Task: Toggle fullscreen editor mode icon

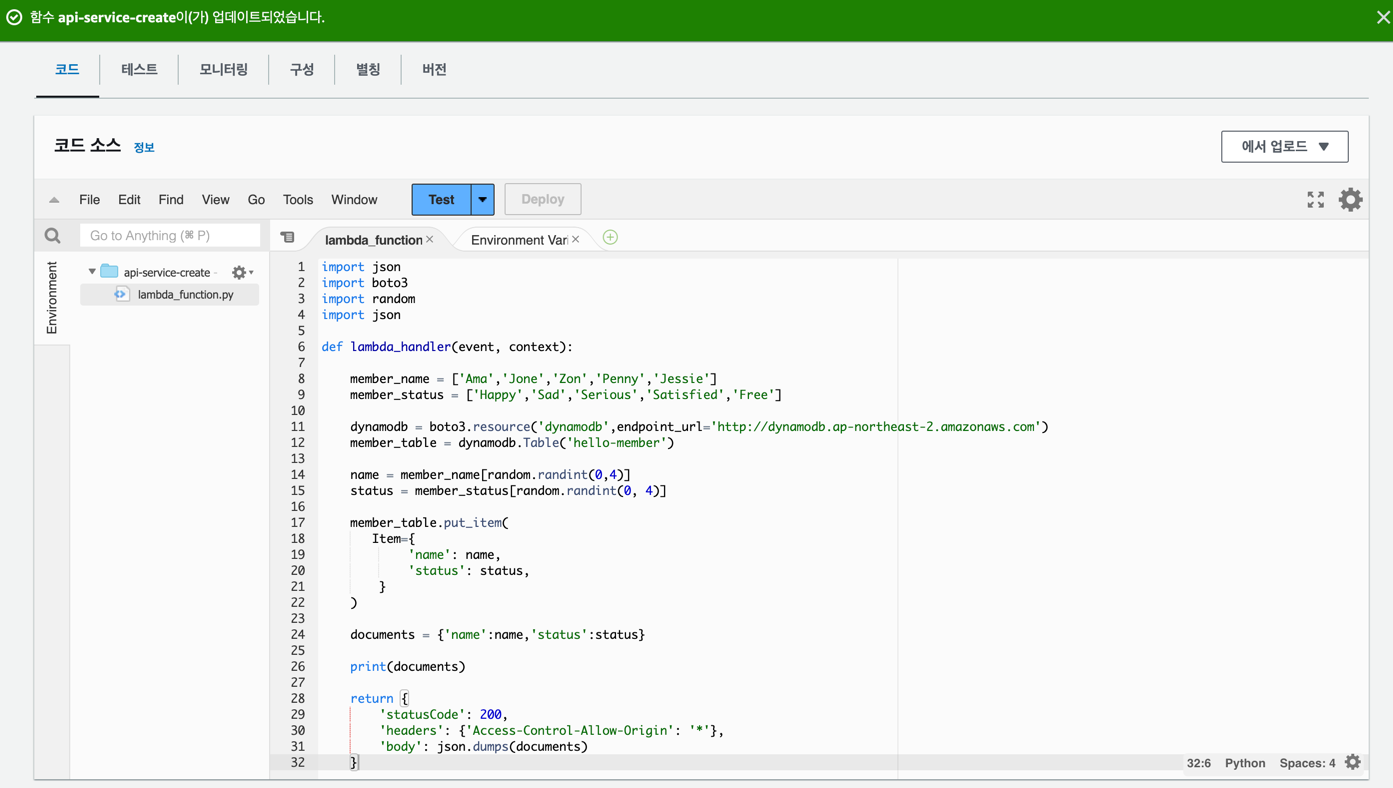Action: coord(1316,200)
